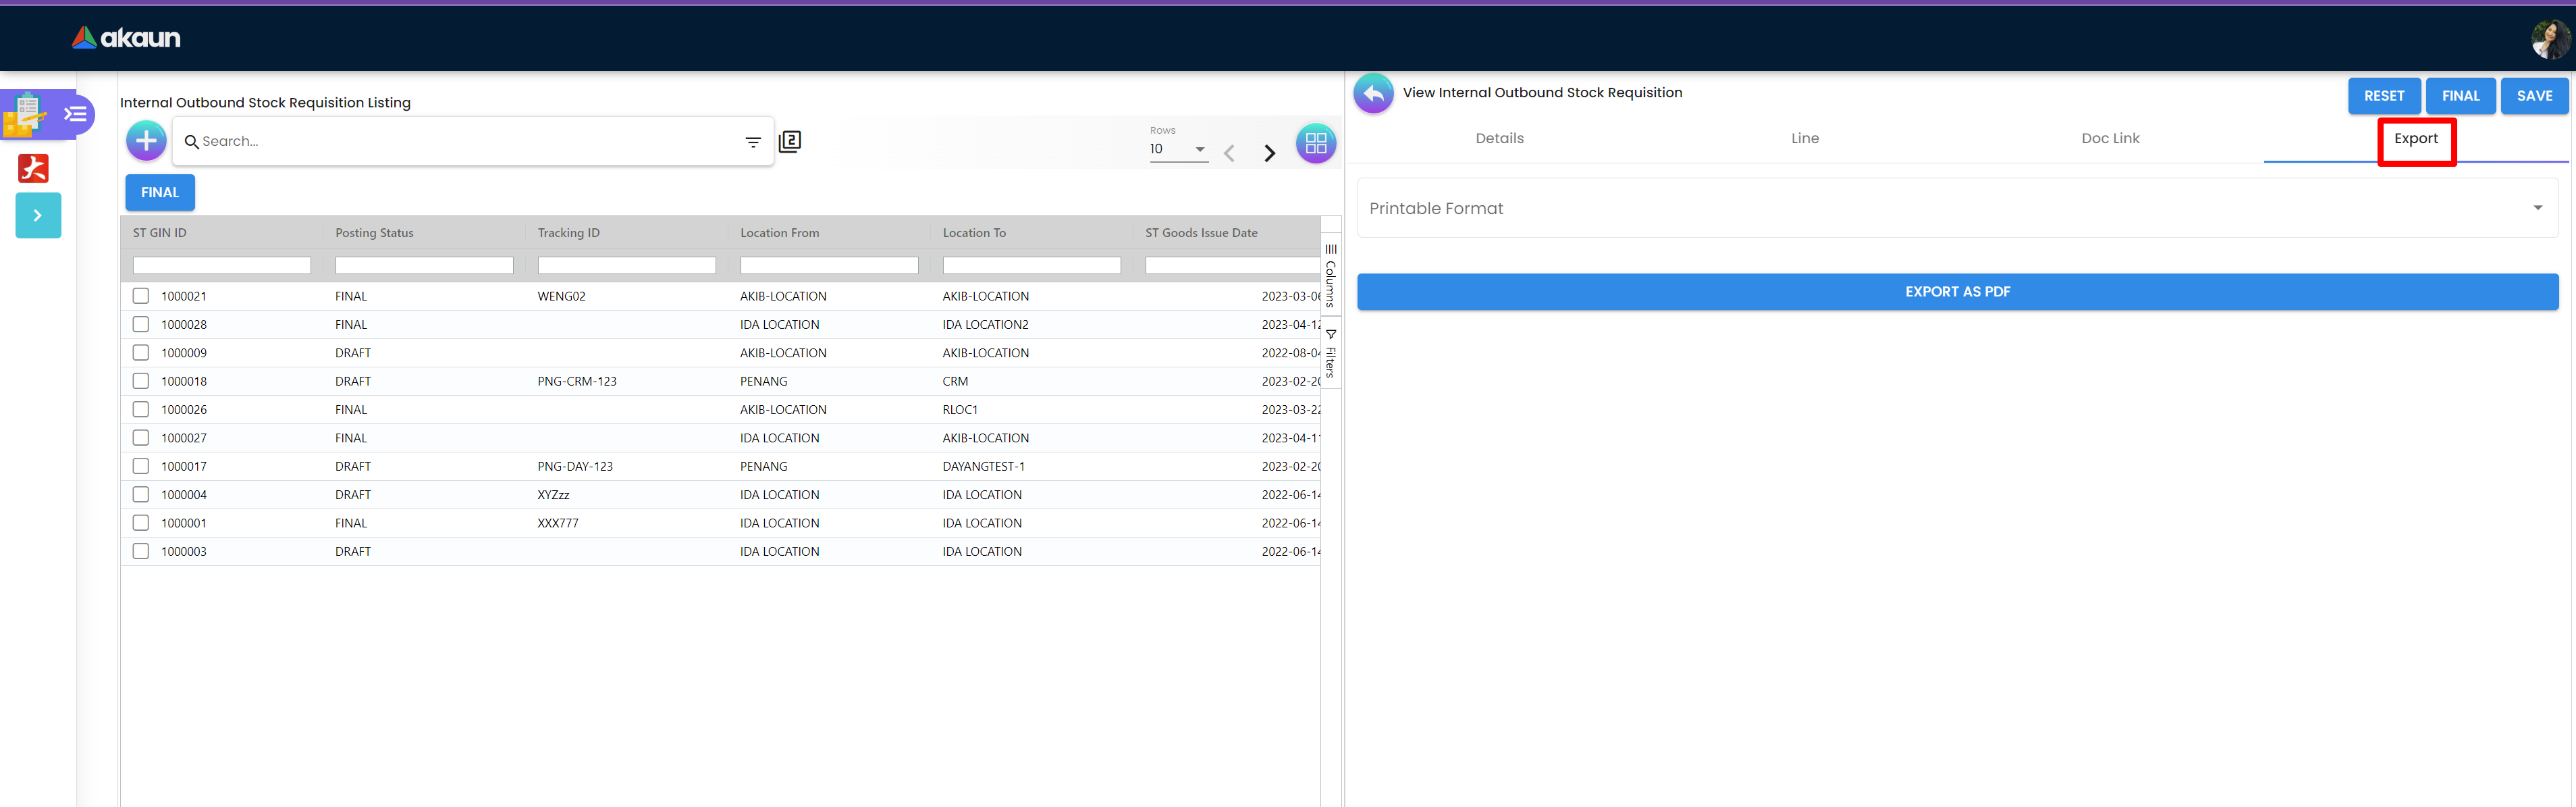The width and height of the screenshot is (2576, 807).
Task: Open the Rows per page dropdown
Action: (1178, 149)
